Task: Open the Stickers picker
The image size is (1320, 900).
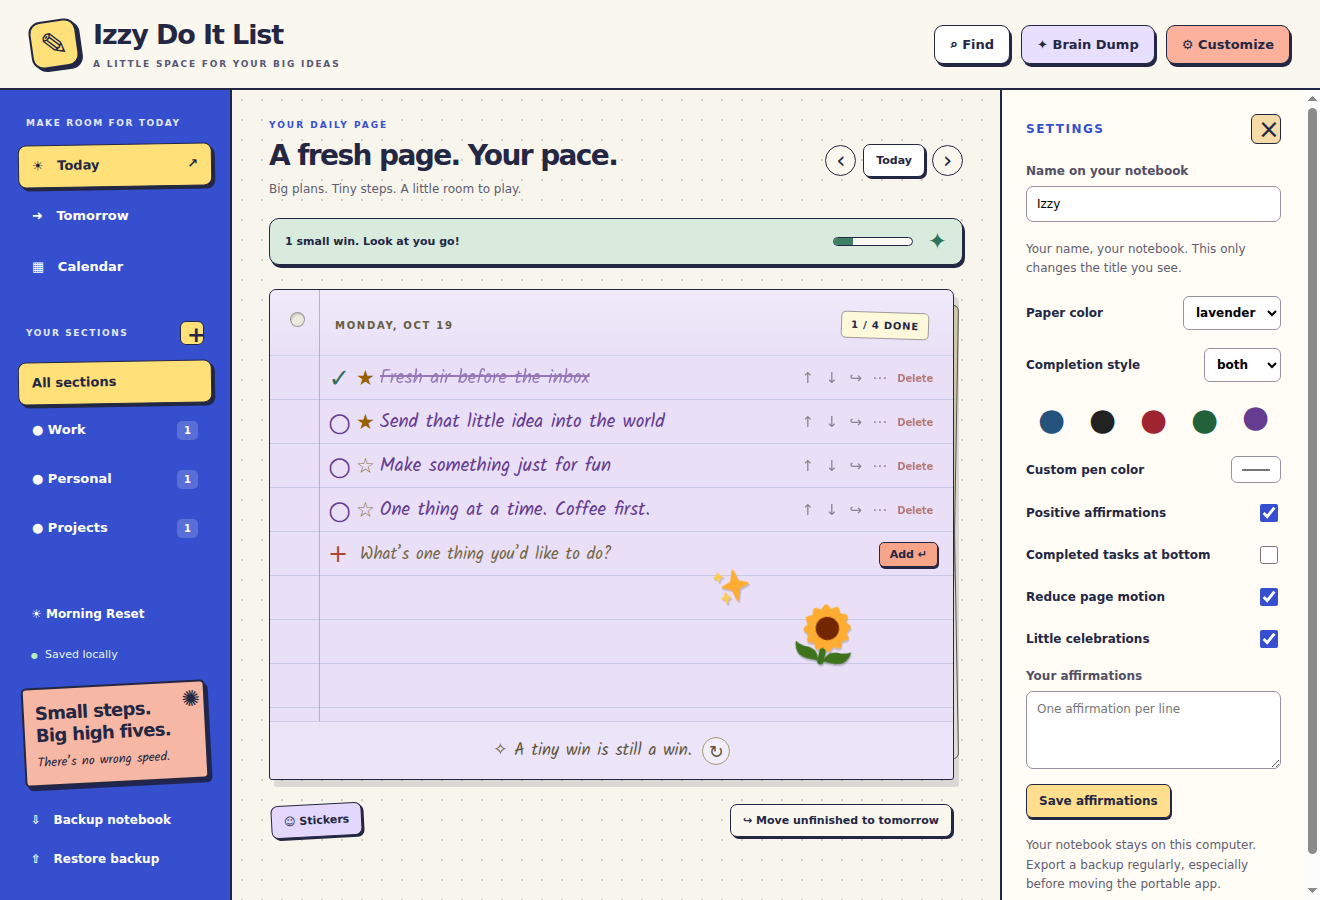Action: pyautogui.click(x=317, y=821)
